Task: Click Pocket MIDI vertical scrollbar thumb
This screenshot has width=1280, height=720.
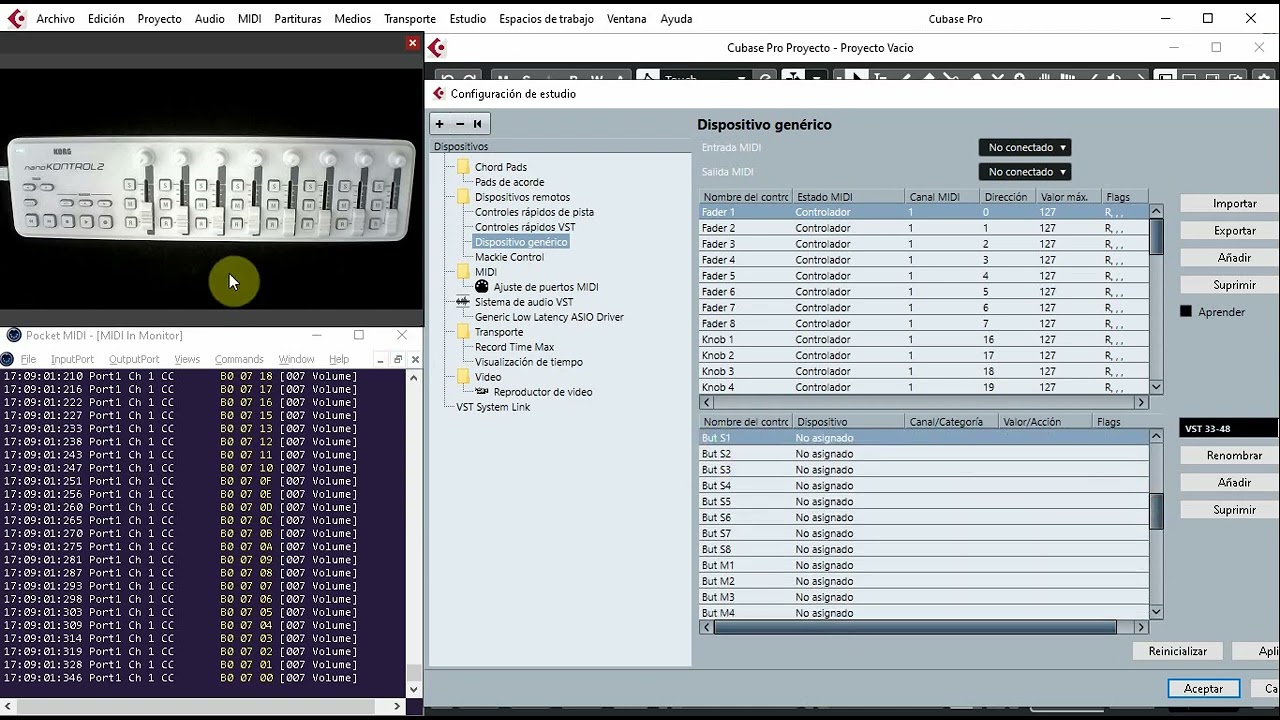Action: [414, 672]
